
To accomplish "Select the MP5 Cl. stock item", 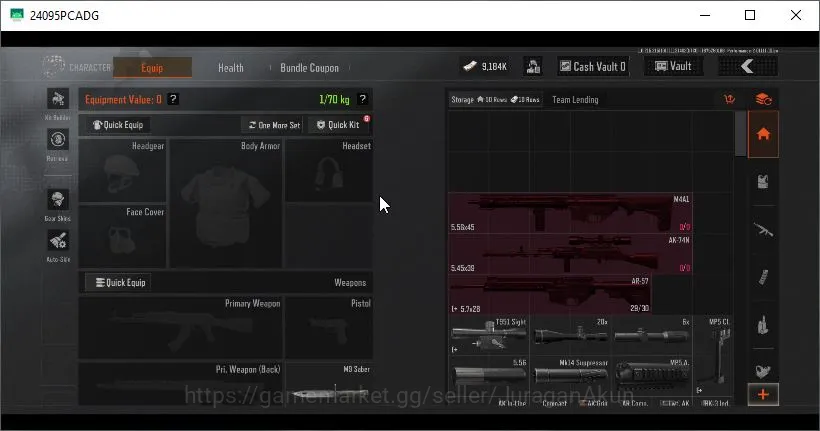I will pos(713,356).
